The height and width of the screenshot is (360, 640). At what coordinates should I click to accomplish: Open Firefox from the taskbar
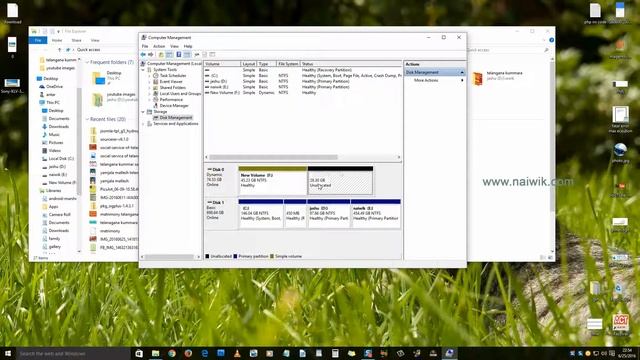[x=188, y=353]
